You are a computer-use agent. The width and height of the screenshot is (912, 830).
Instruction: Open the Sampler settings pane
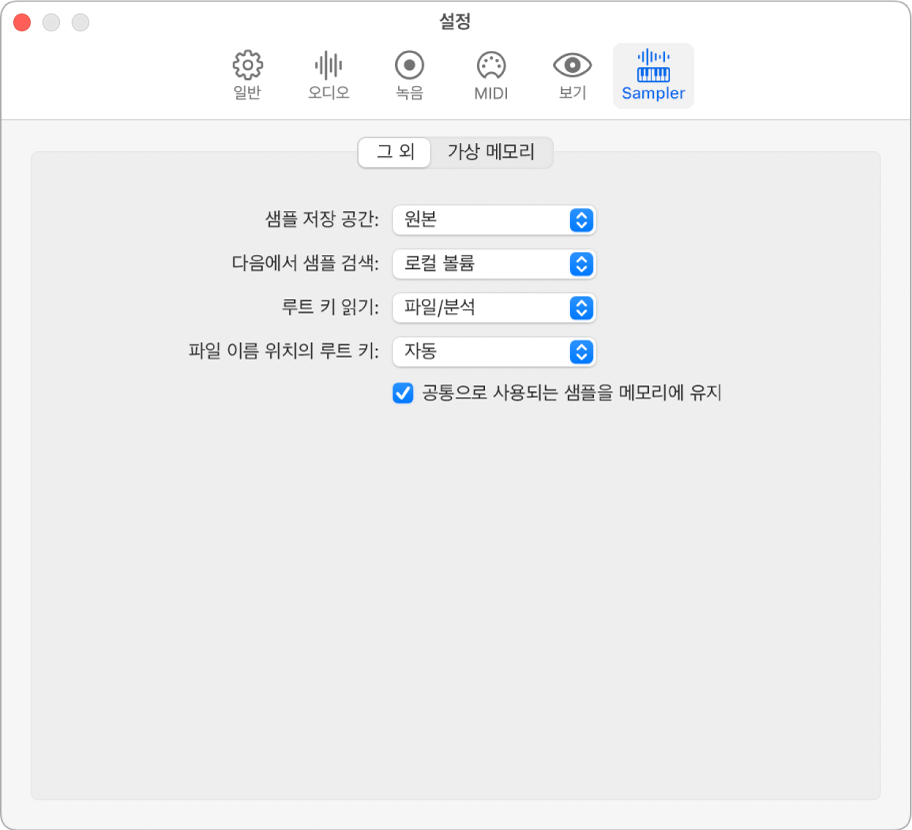click(653, 75)
